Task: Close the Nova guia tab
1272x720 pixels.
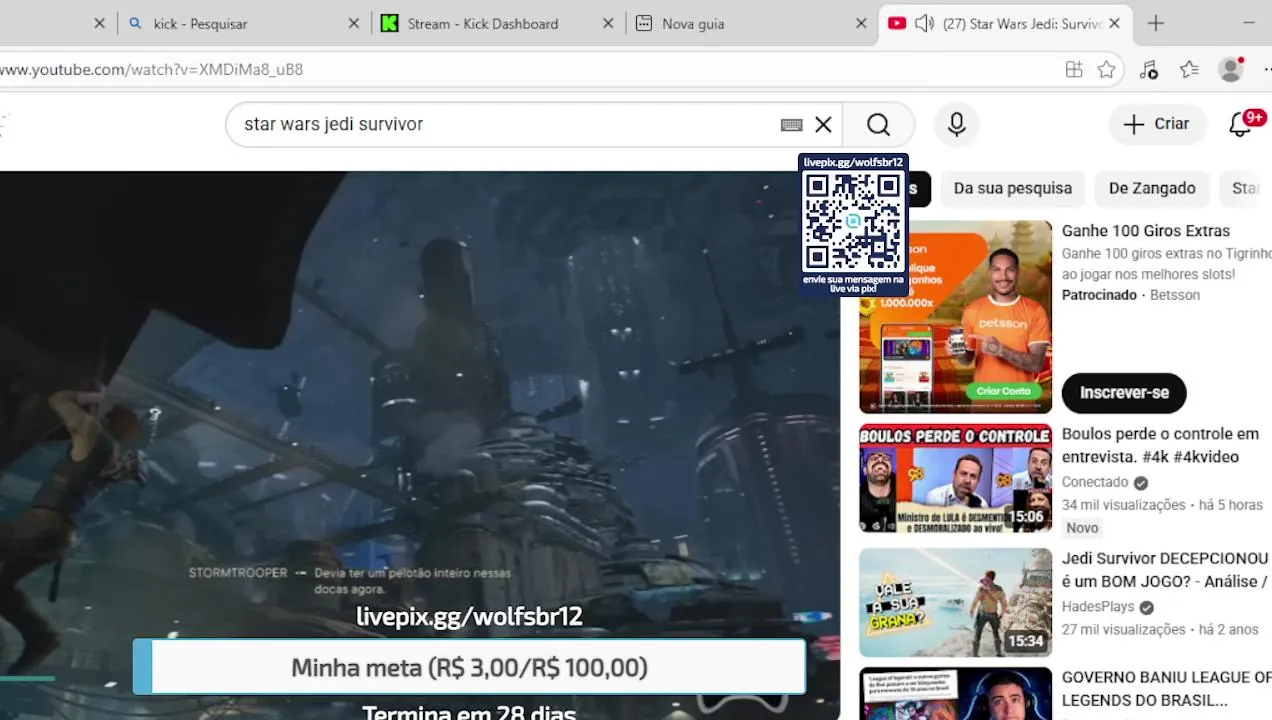Action: click(862, 23)
